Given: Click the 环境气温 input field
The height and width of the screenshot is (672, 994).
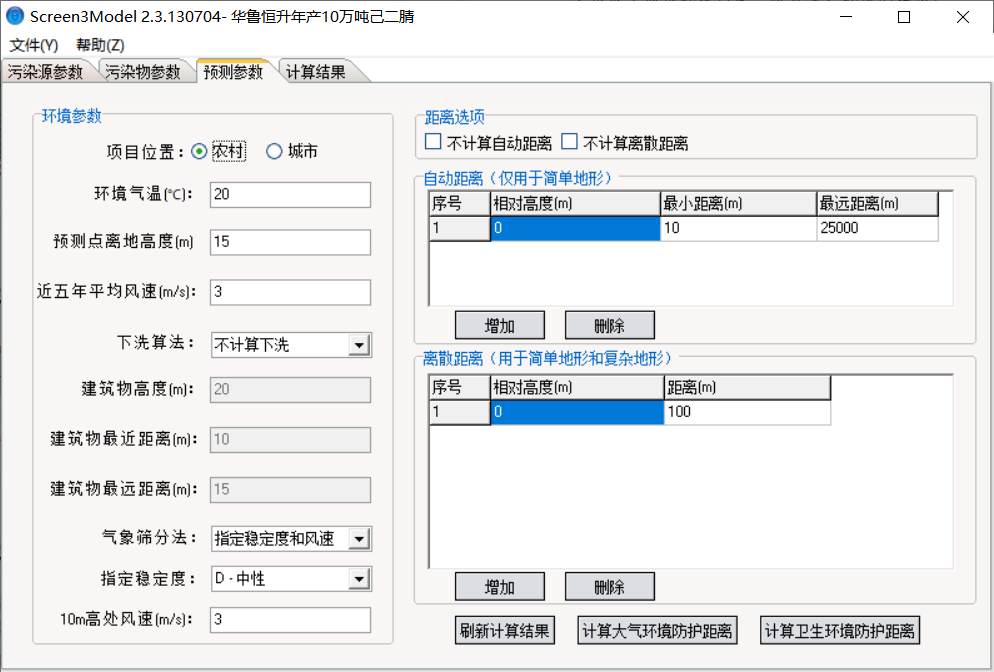Looking at the screenshot, I should pyautogui.click(x=290, y=194).
